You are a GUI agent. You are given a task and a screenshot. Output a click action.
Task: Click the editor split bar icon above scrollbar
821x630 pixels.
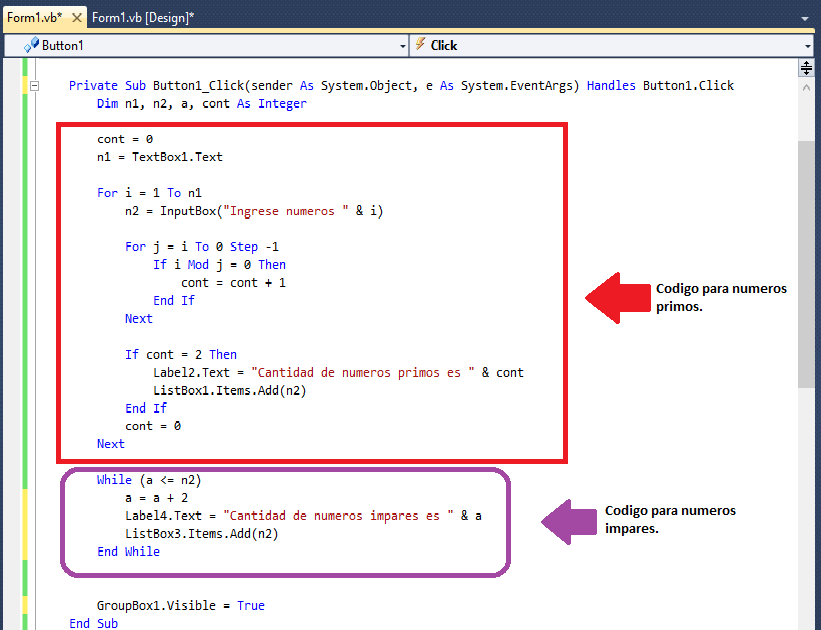point(806,68)
